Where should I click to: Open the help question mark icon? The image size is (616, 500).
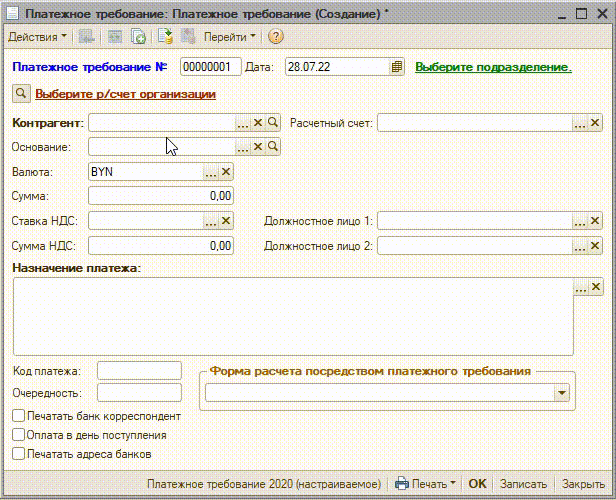pos(276,36)
